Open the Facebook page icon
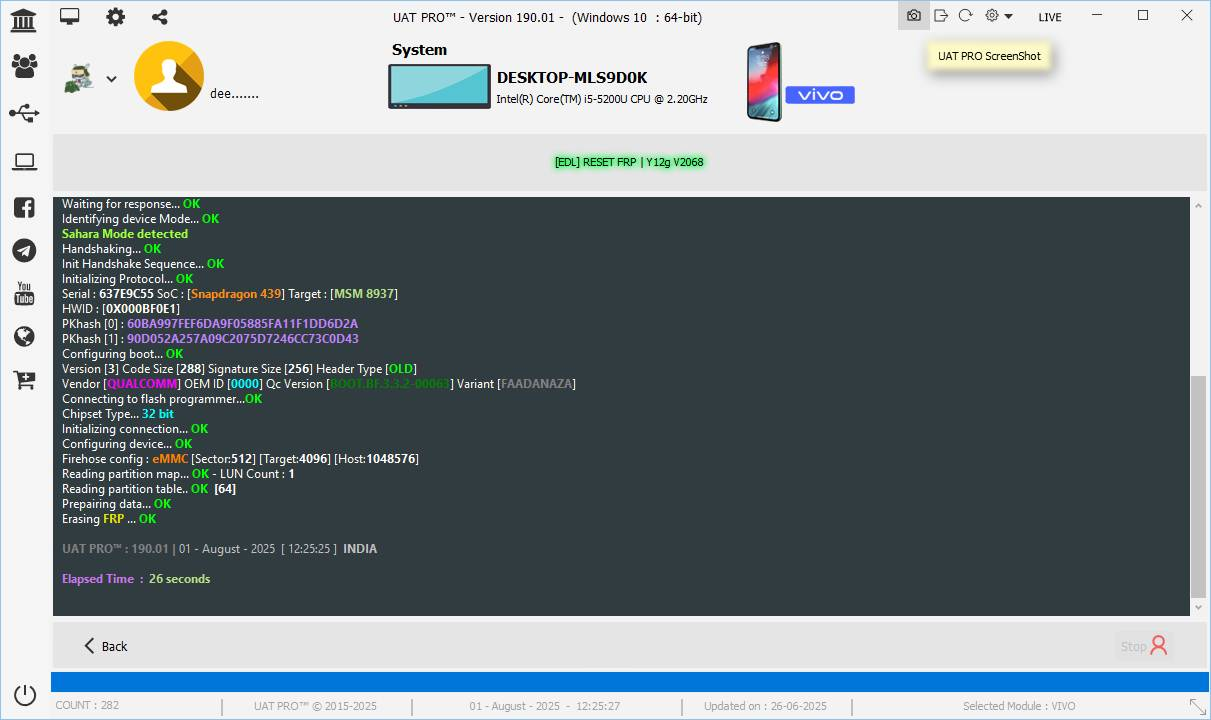Screen dimensions: 1211x720 click(x=24, y=208)
